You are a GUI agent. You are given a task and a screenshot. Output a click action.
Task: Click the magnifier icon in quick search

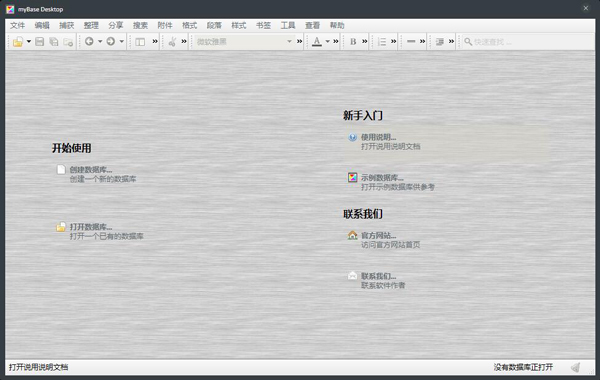coord(468,41)
